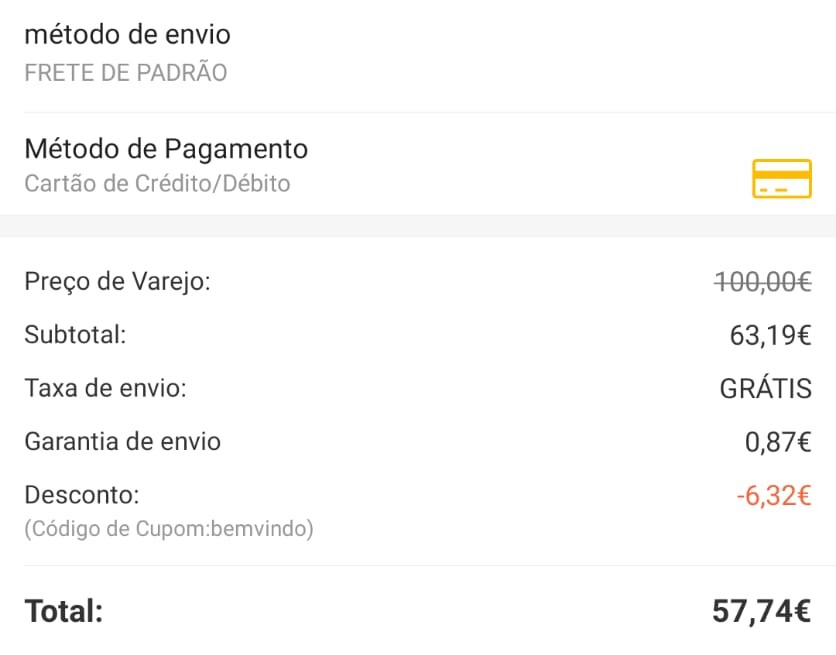This screenshot has height=655, width=836.
Task: Click the gray separator band below payment method
Action: (x=418, y=226)
